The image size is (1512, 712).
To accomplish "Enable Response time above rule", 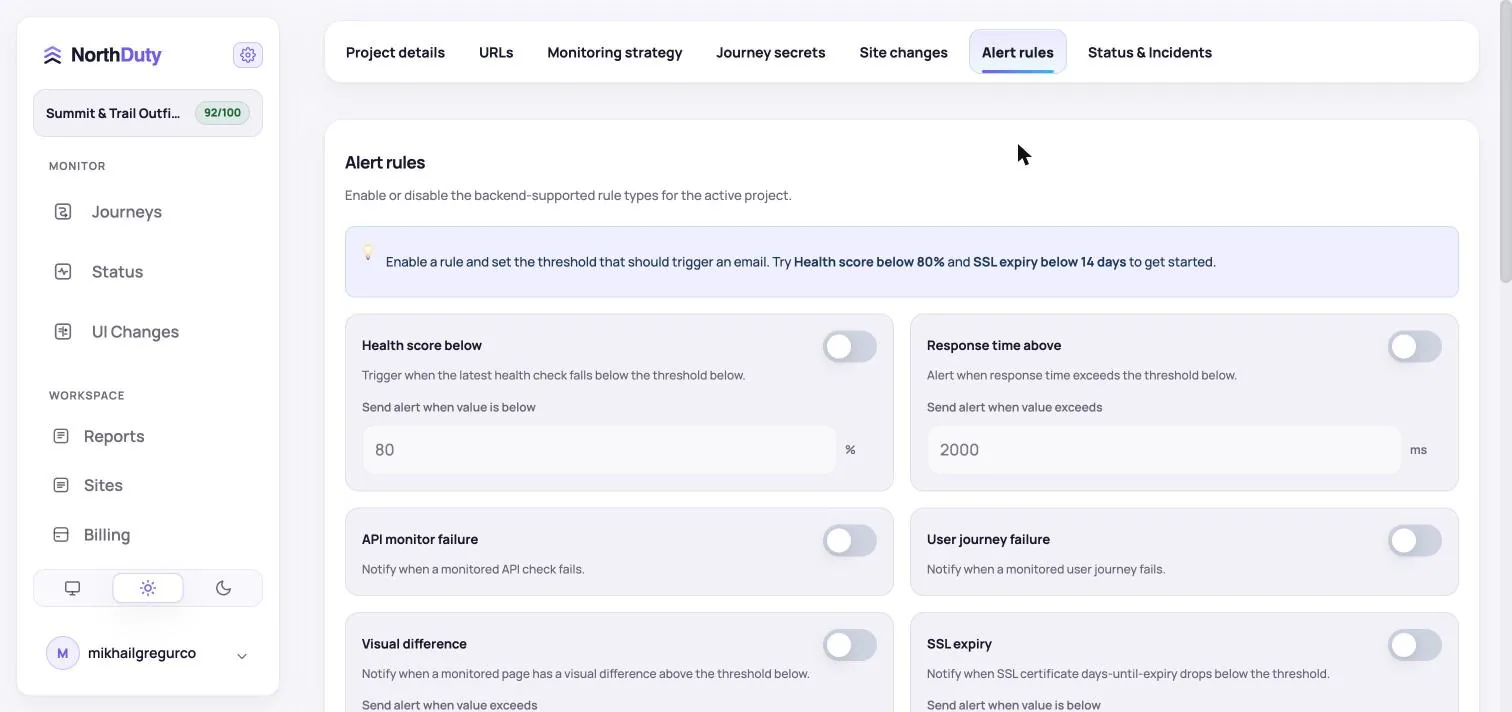I will [1415, 347].
